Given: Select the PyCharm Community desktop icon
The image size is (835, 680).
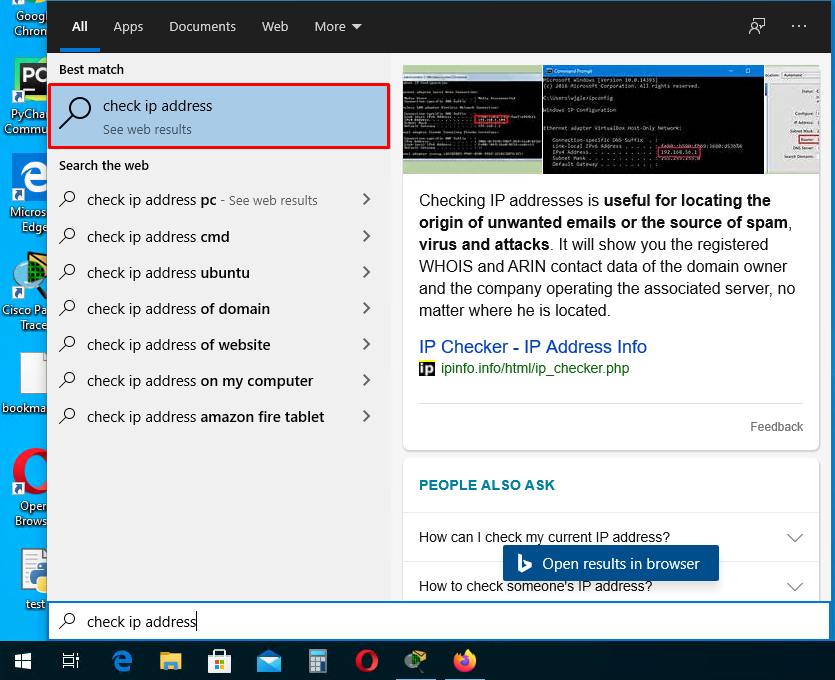Looking at the screenshot, I should pyautogui.click(x=24, y=97).
